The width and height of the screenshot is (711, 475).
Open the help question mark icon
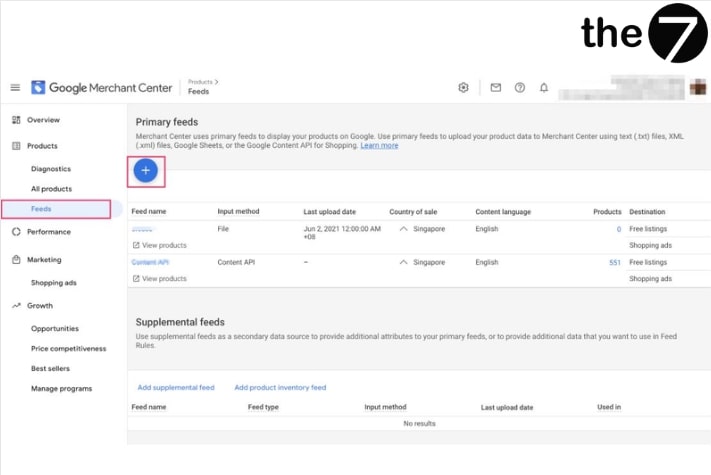point(520,87)
